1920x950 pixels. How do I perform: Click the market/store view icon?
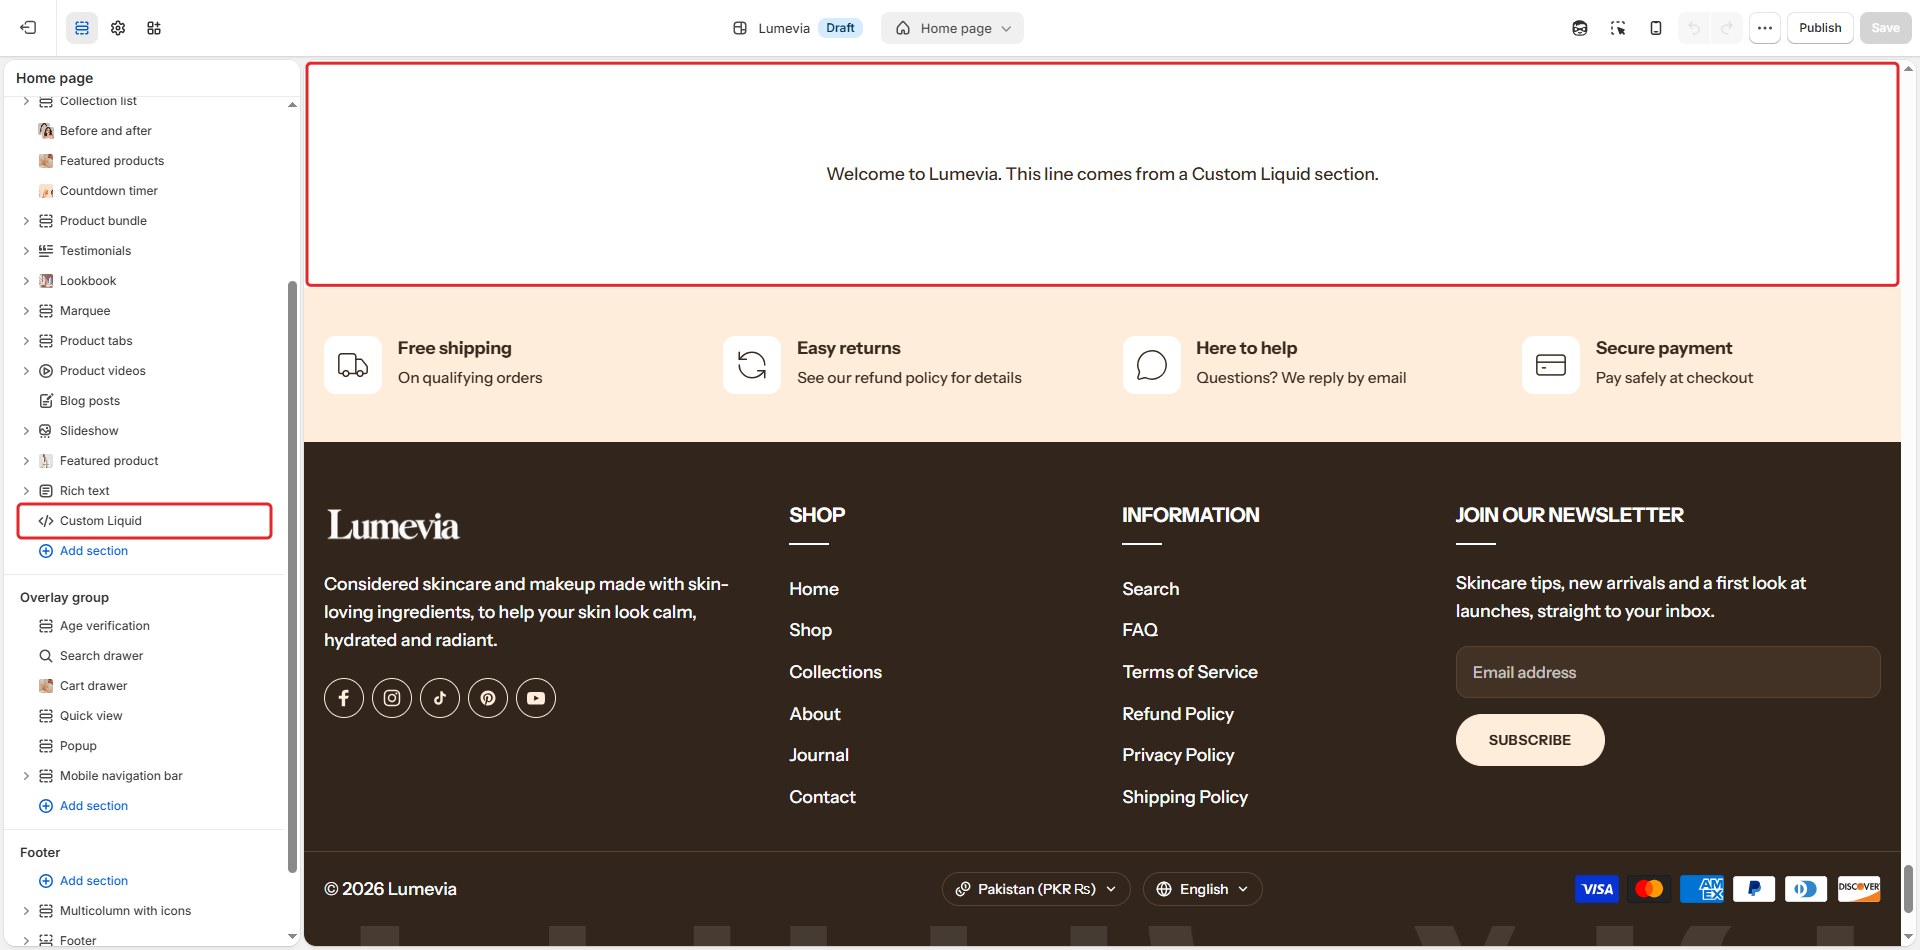1580,28
